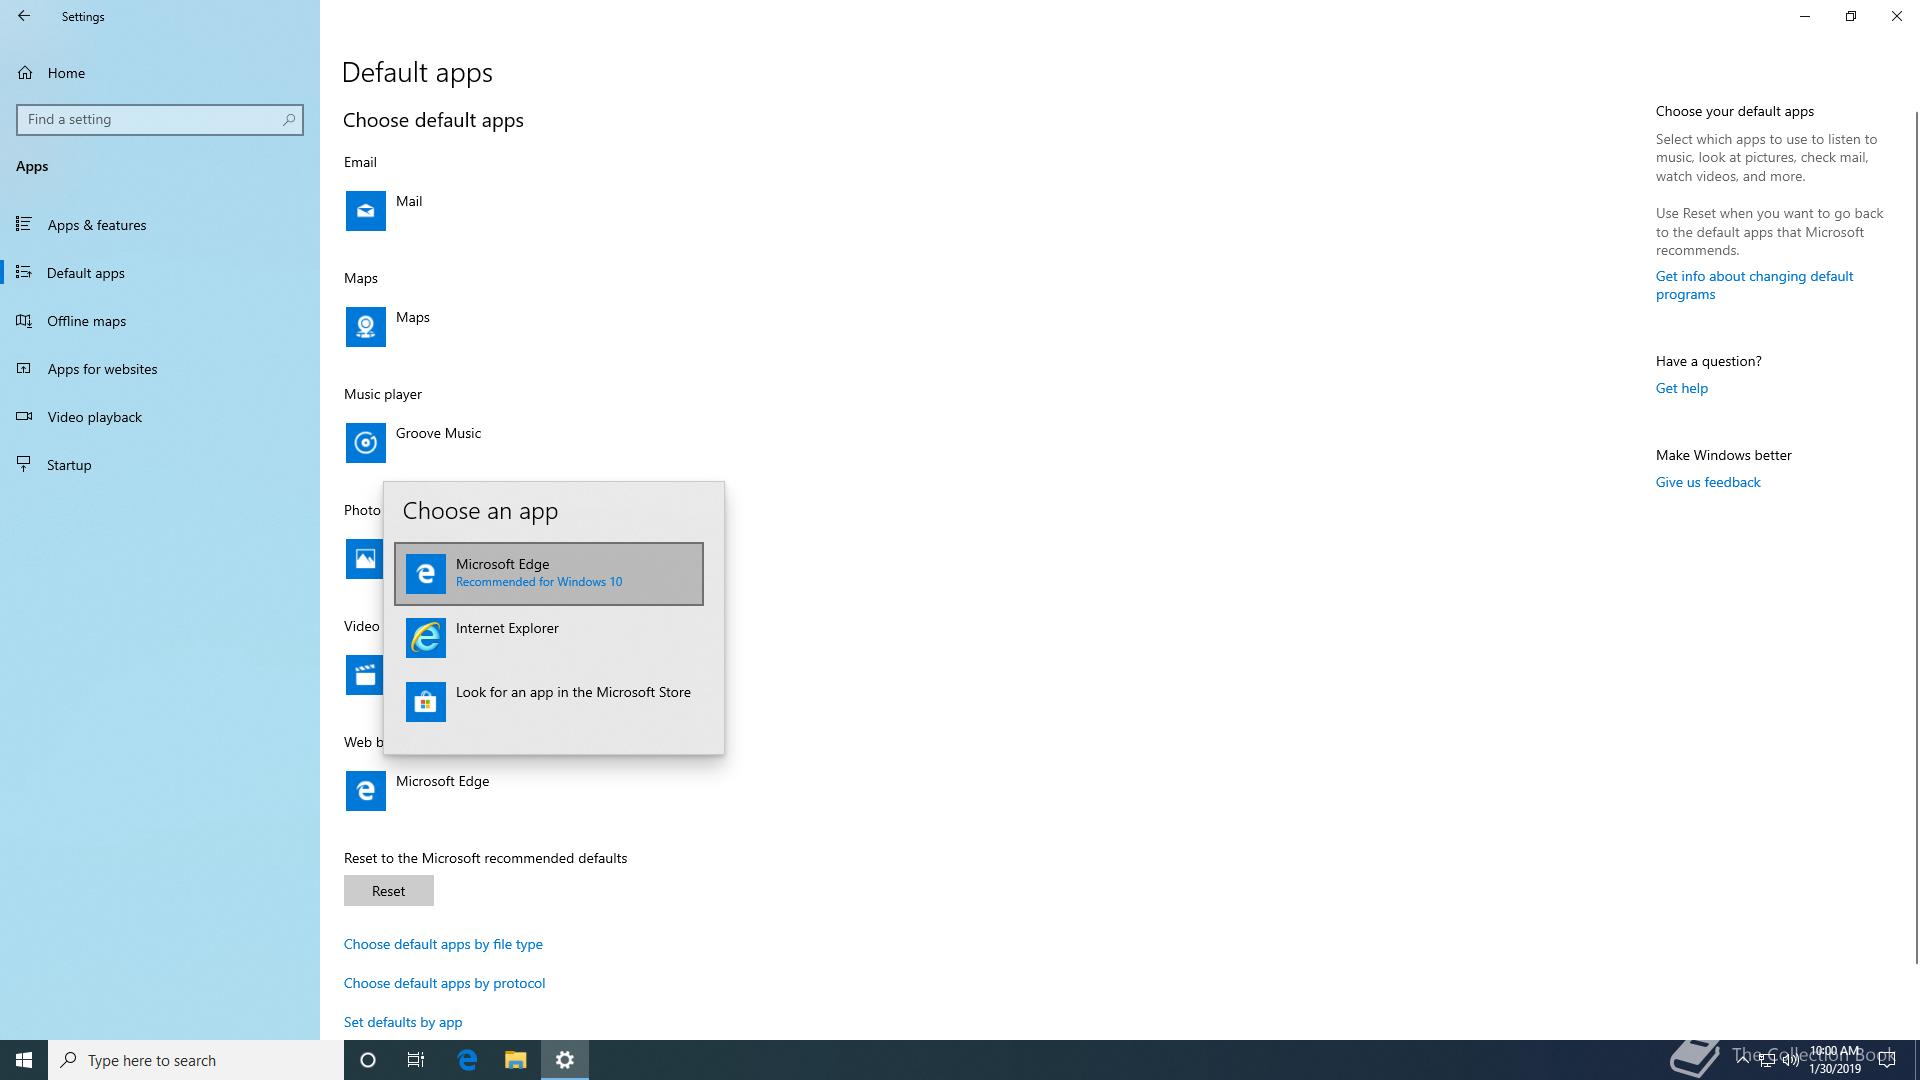Click the Photos app icon
Image resolution: width=1920 pixels, height=1080 pixels.
(364, 559)
